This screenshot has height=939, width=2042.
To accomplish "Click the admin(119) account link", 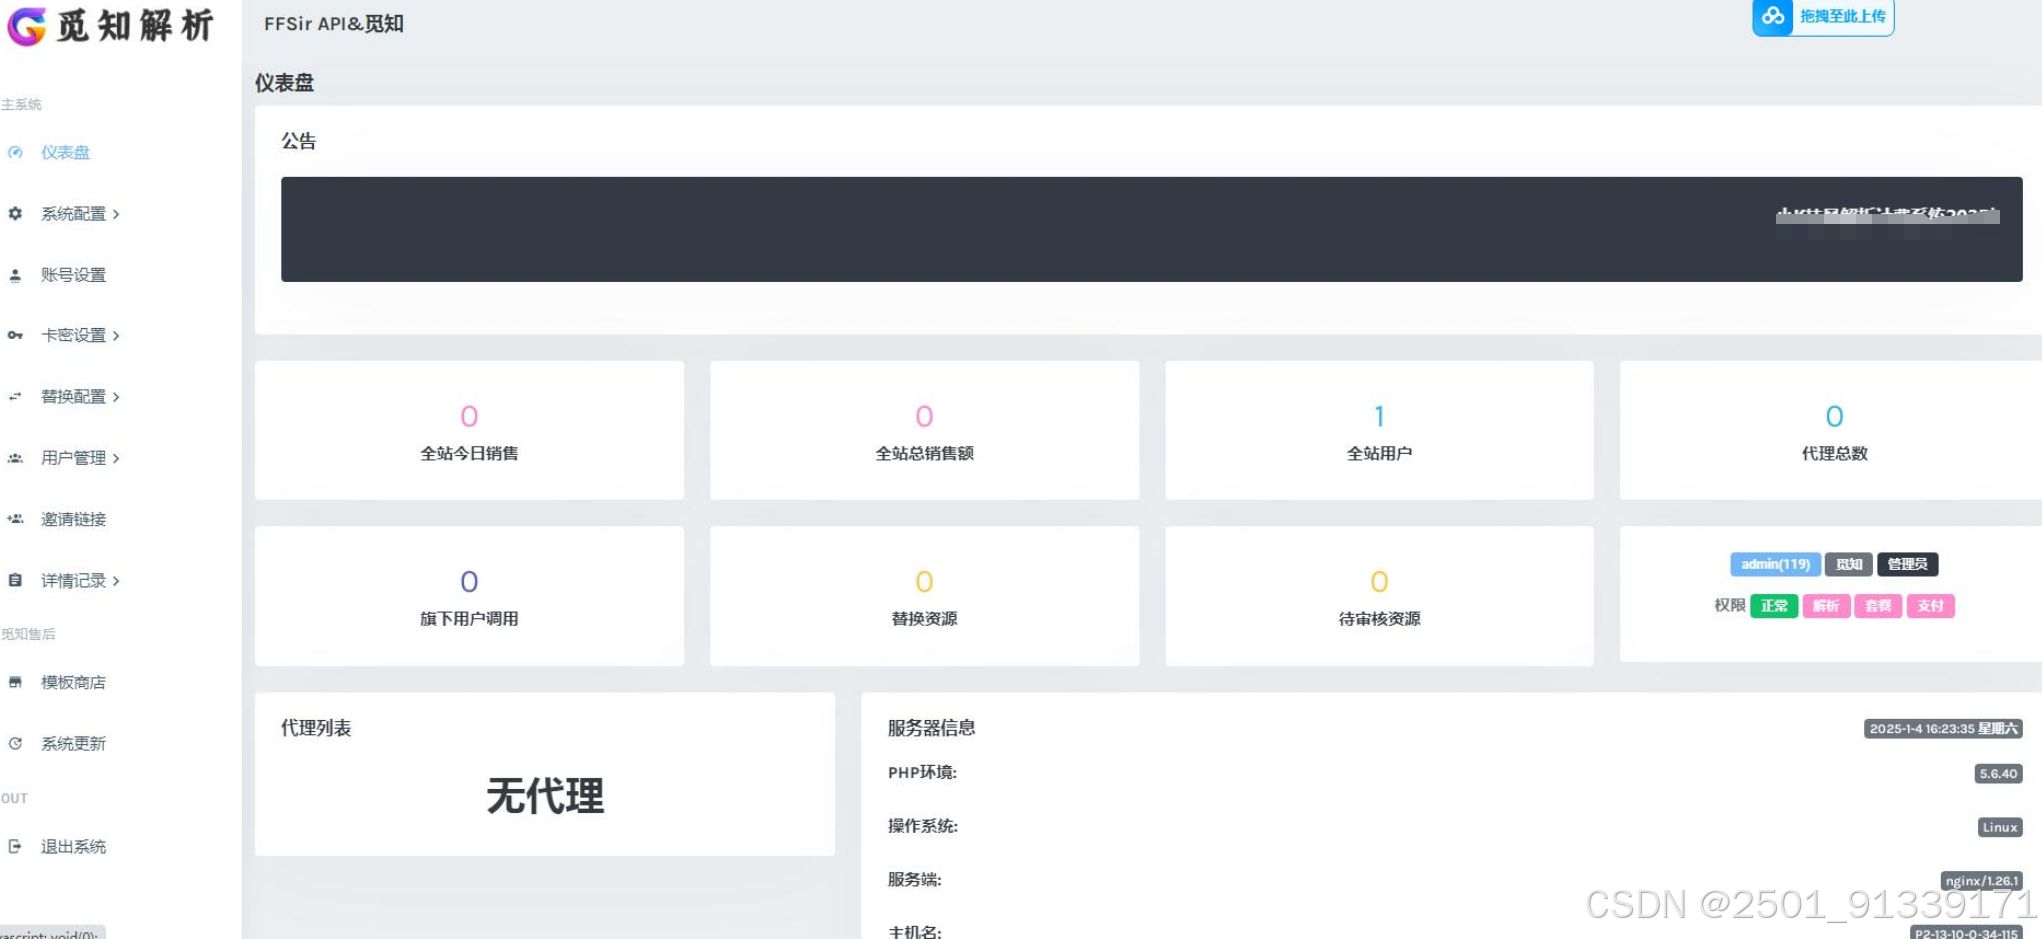I will point(1775,564).
